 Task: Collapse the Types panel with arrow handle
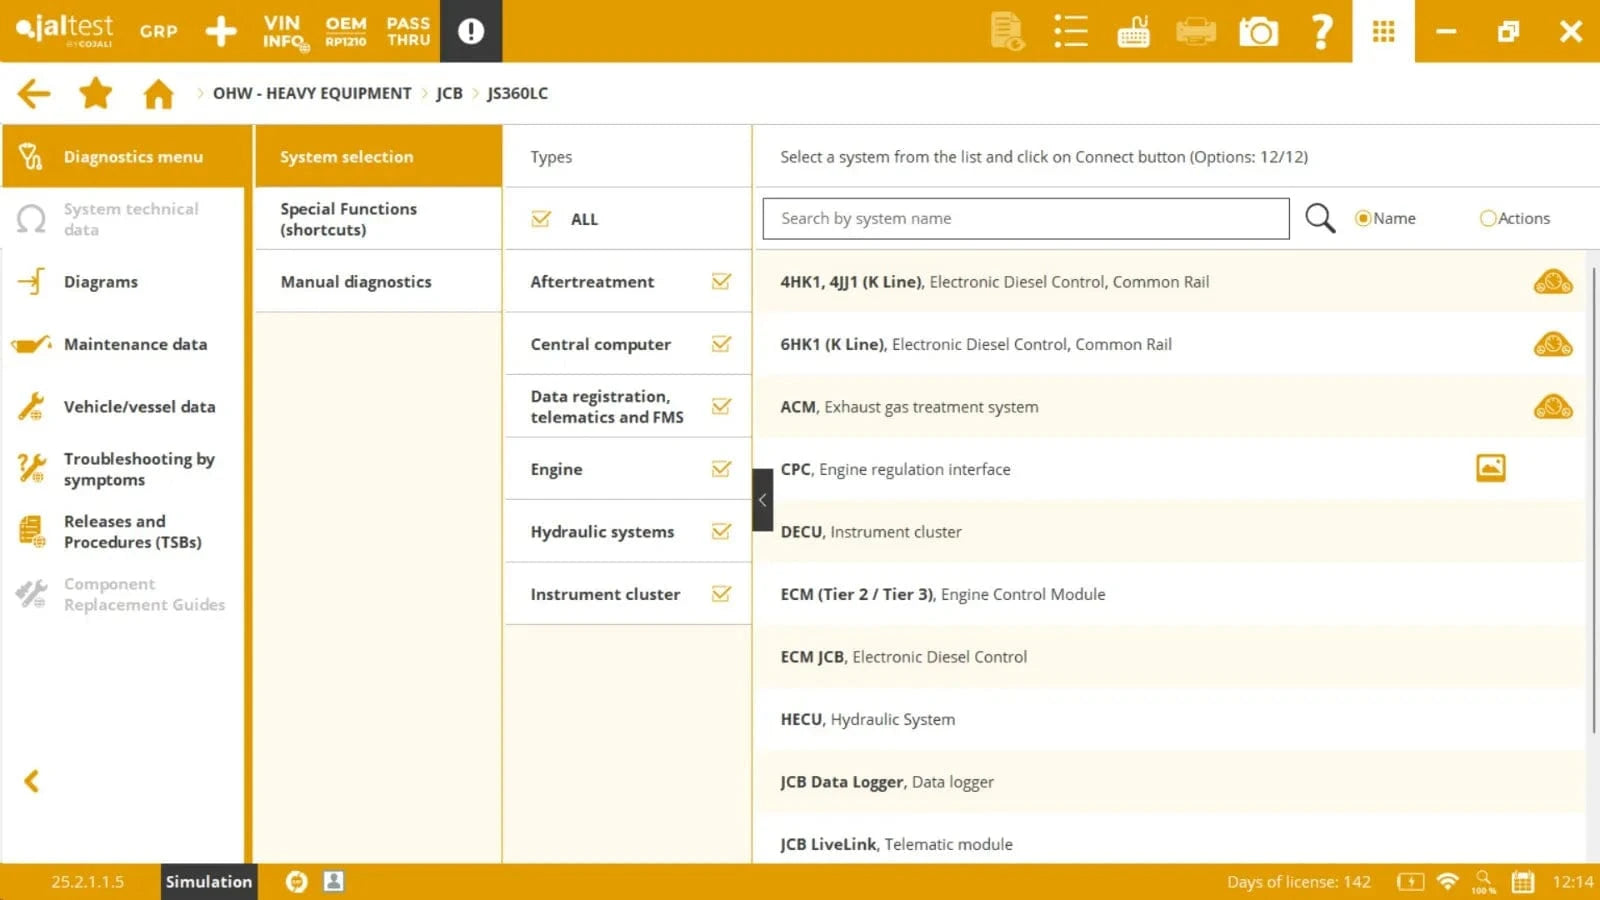[762, 500]
